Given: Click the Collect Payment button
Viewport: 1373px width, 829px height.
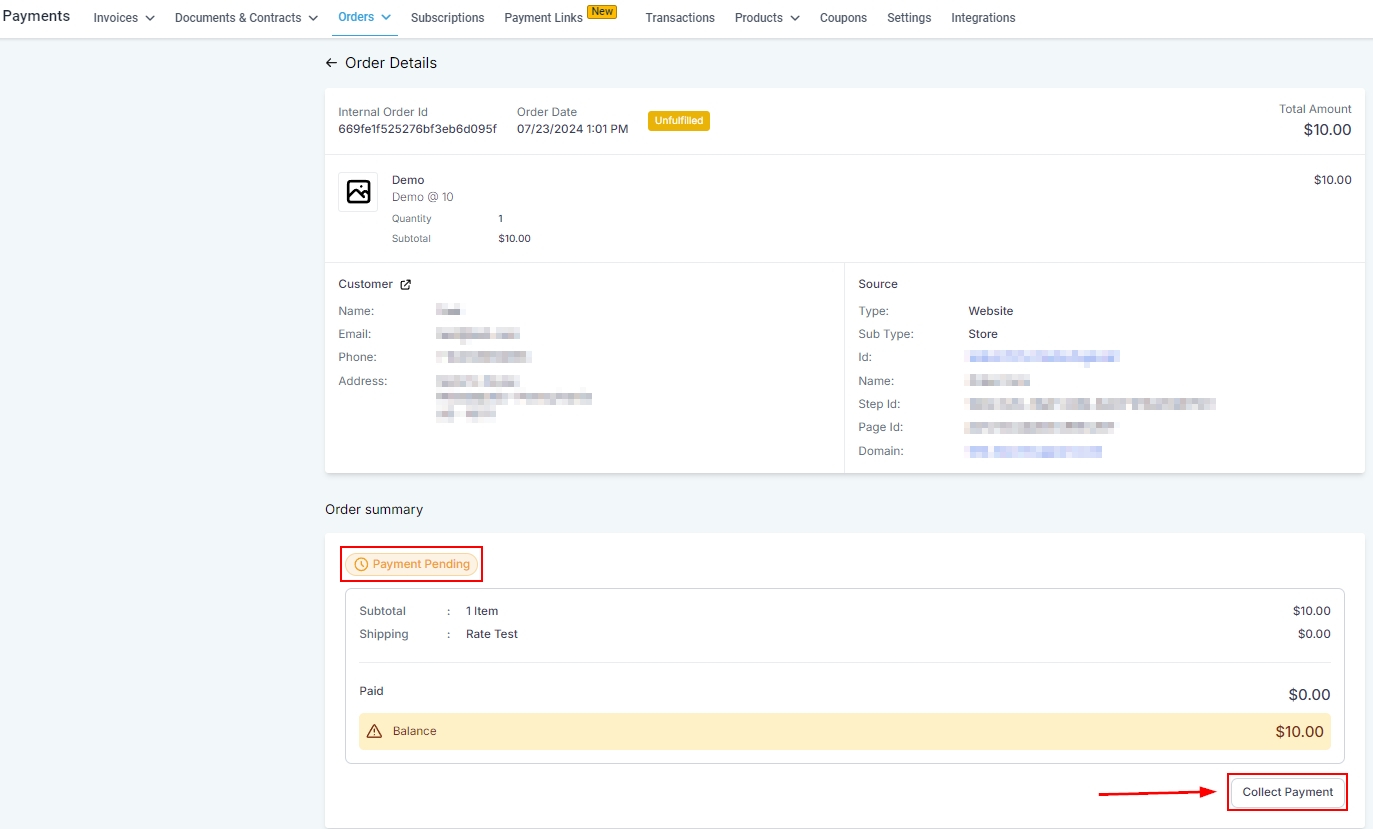Looking at the screenshot, I should tap(1287, 792).
